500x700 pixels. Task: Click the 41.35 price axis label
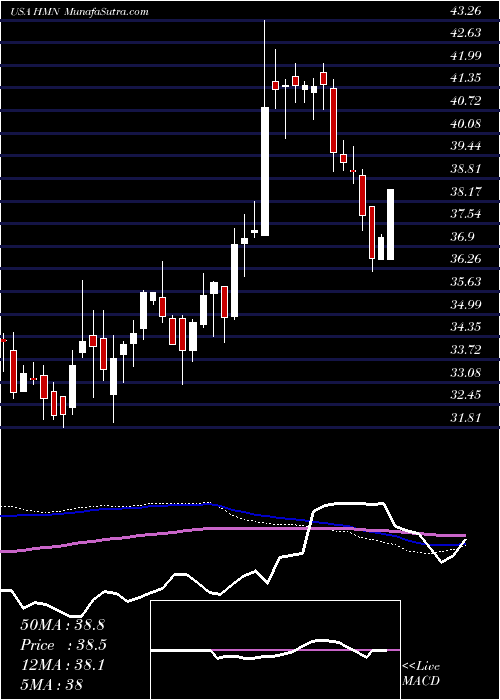466,78
